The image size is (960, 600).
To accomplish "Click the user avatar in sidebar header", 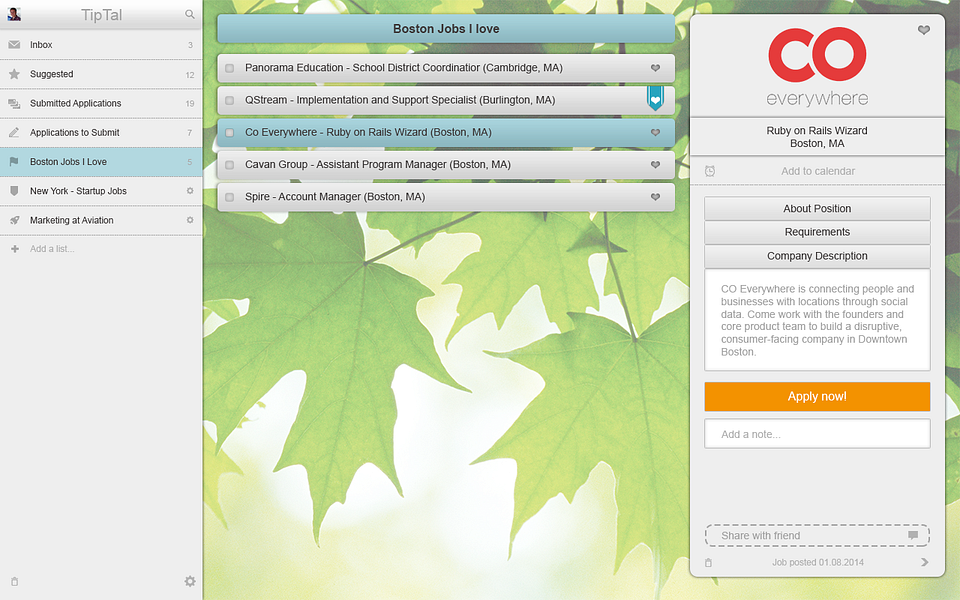I will (14, 14).
